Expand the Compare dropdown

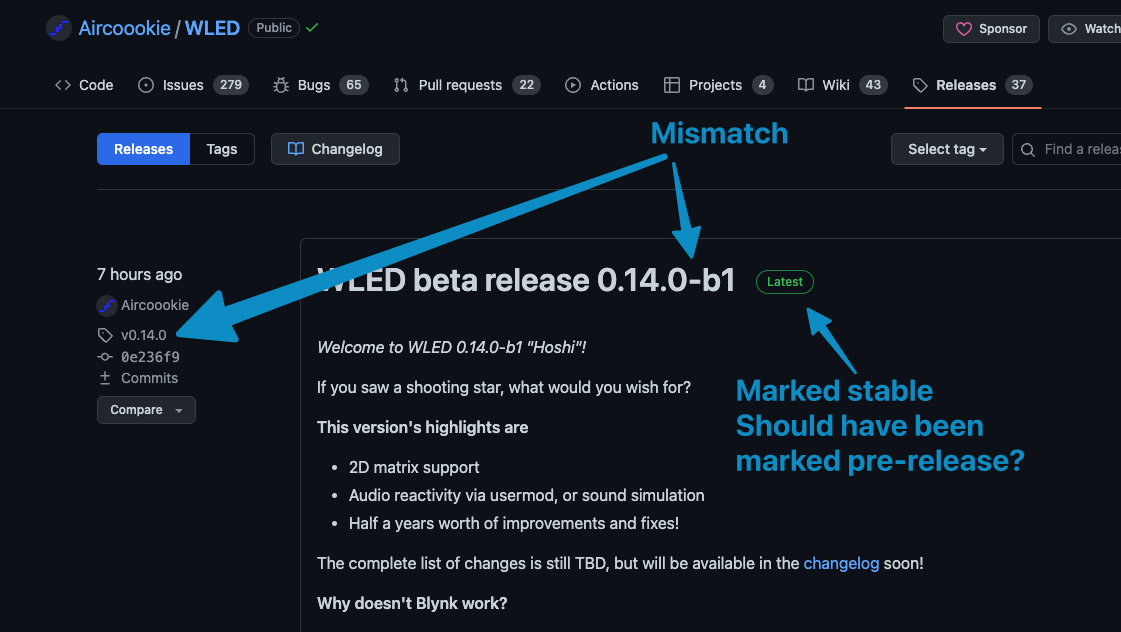click(146, 409)
